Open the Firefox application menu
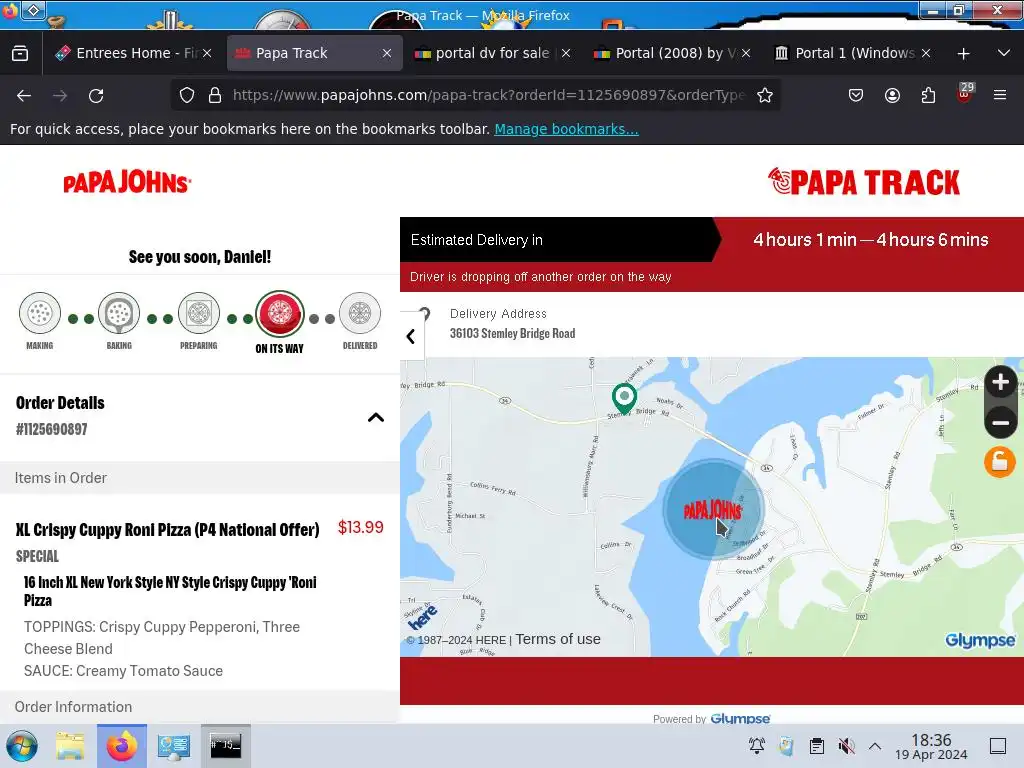 1000,95
